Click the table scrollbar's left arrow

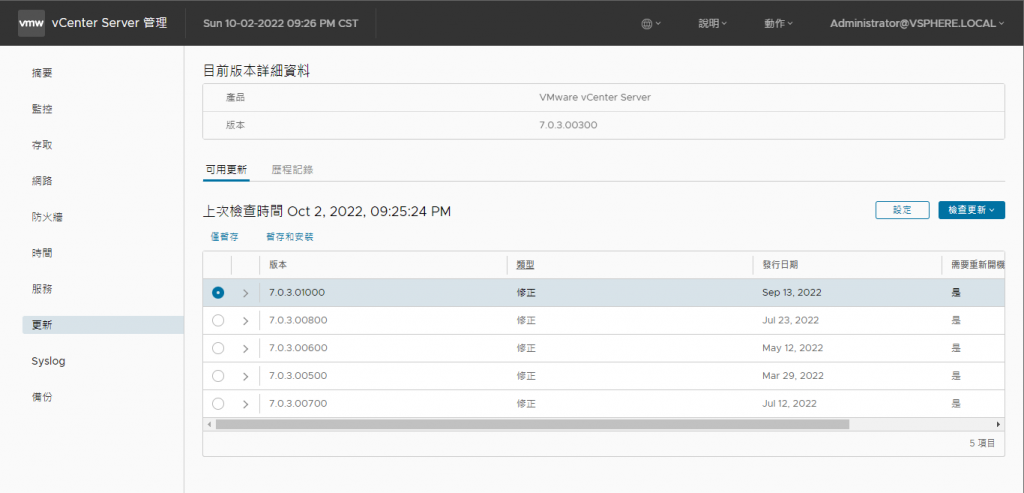(x=209, y=424)
